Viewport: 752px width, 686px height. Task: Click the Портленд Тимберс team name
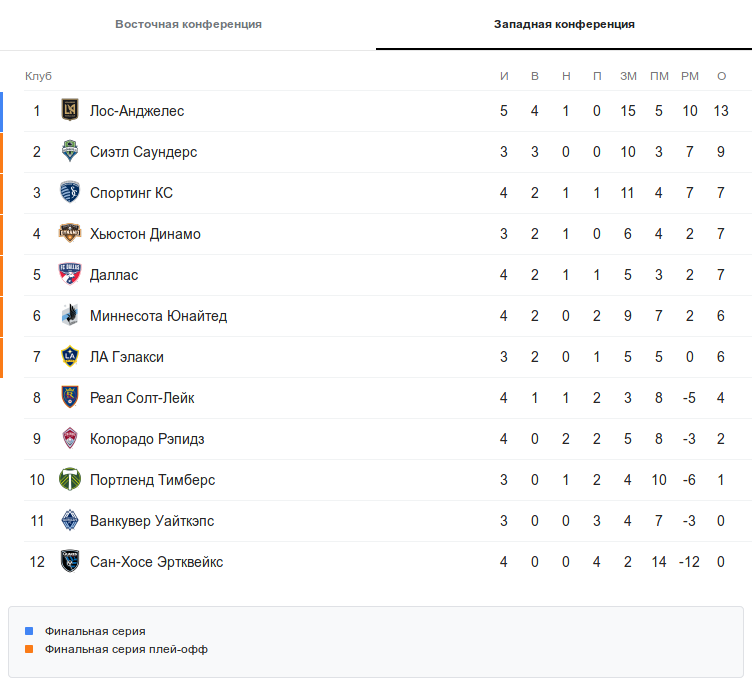click(x=152, y=480)
